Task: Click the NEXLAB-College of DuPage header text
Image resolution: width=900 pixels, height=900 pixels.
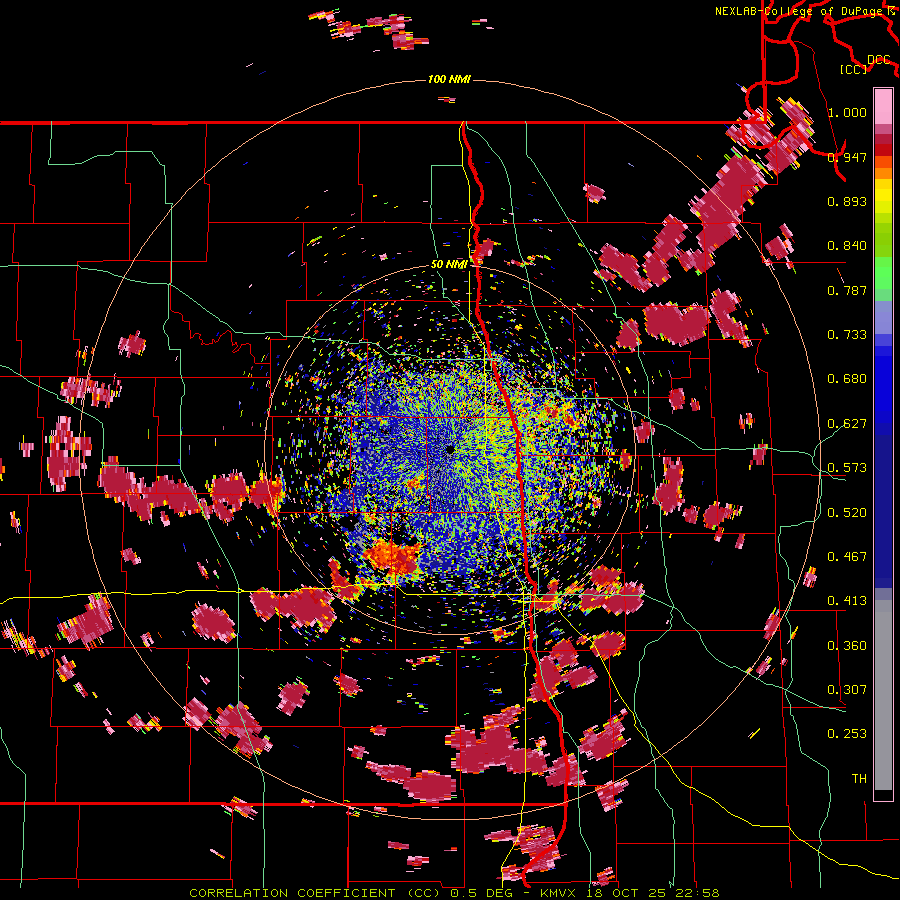Action: pos(805,11)
